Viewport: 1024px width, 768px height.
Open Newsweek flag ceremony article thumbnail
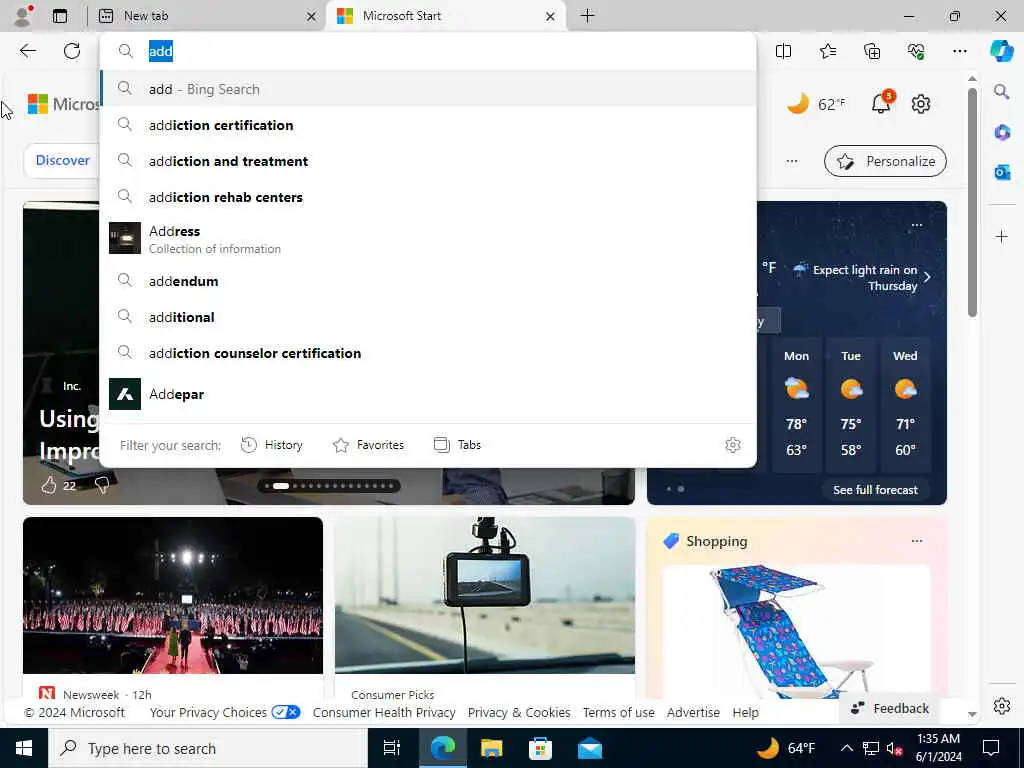(x=172, y=595)
